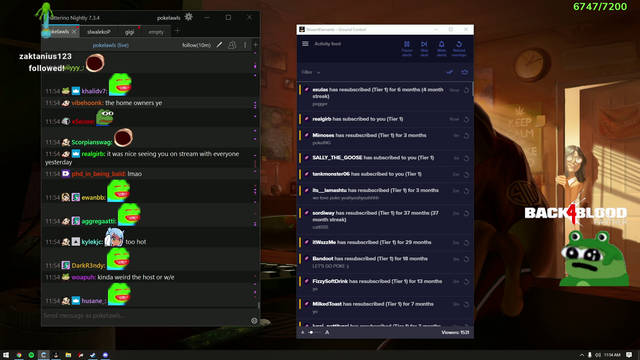Open Spotify from the taskbar
640x360 pixels.
tap(31, 355)
